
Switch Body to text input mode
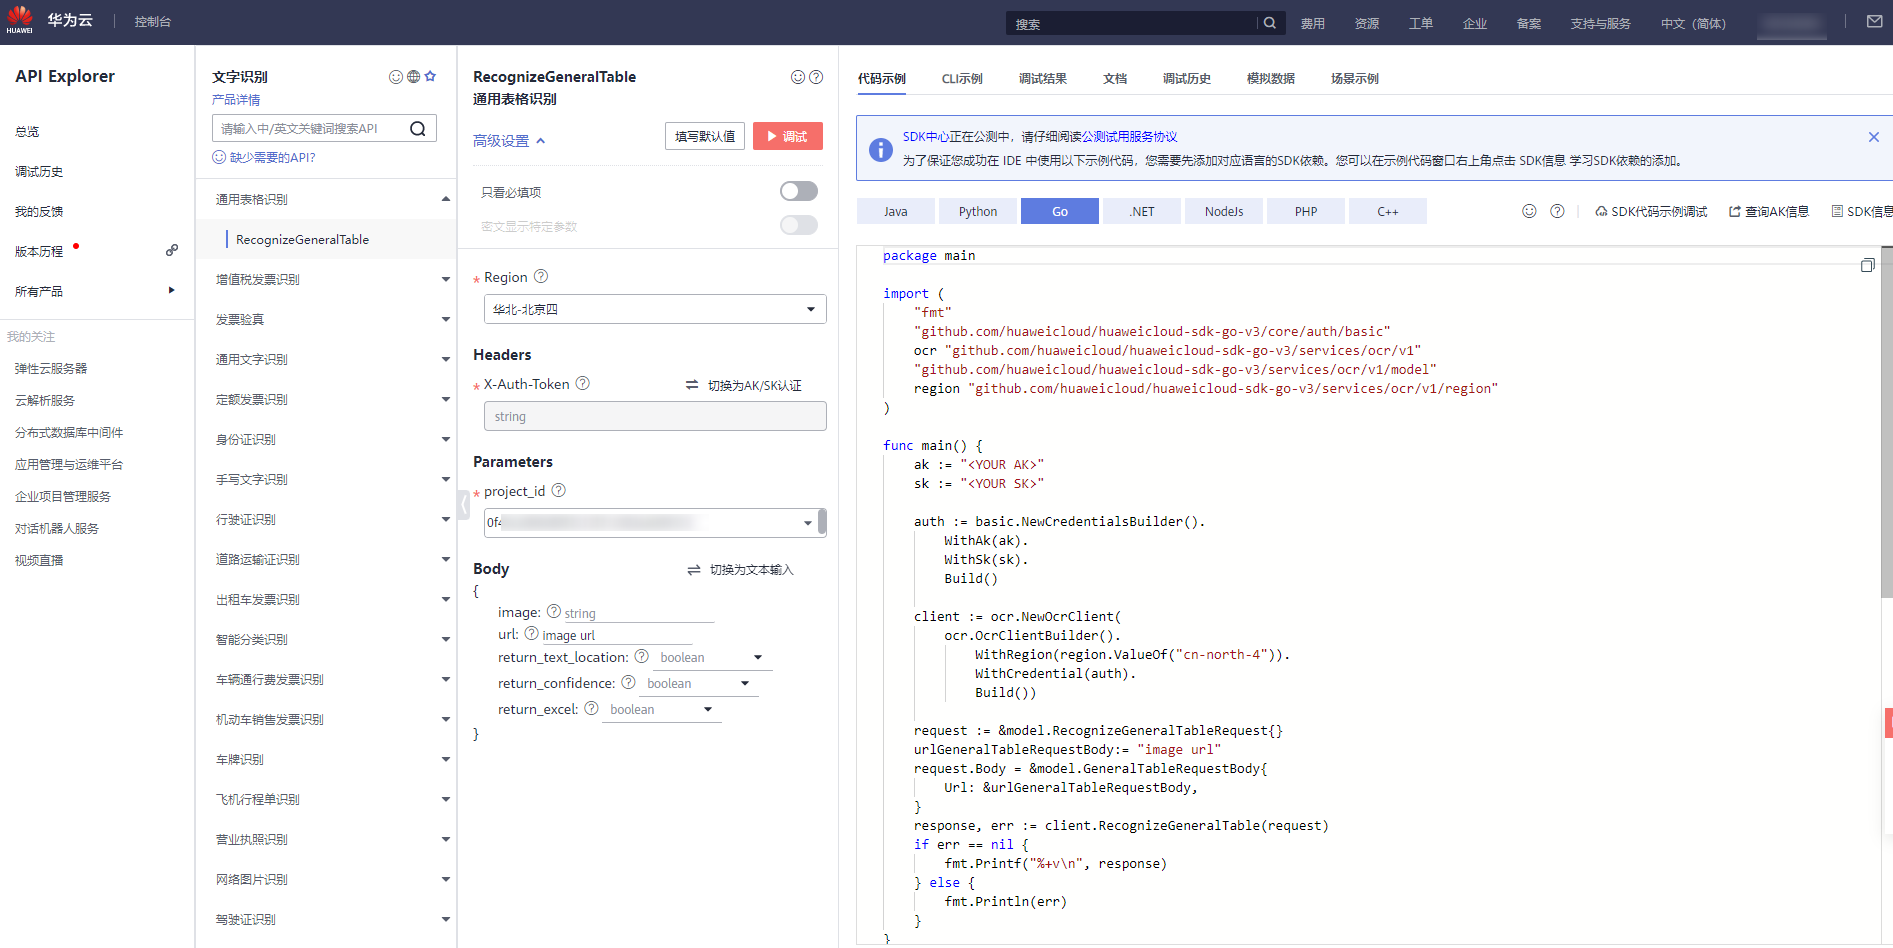click(741, 569)
